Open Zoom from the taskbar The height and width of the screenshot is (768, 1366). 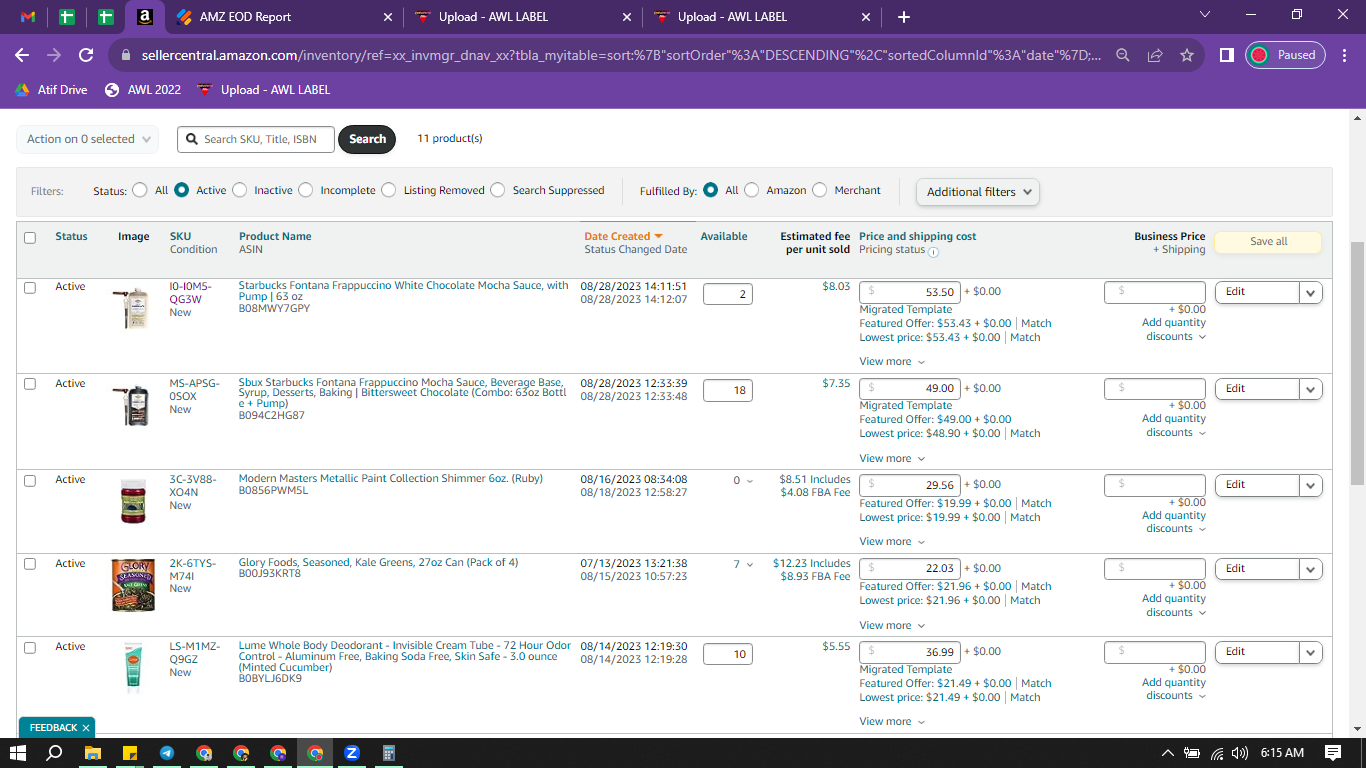tap(352, 752)
